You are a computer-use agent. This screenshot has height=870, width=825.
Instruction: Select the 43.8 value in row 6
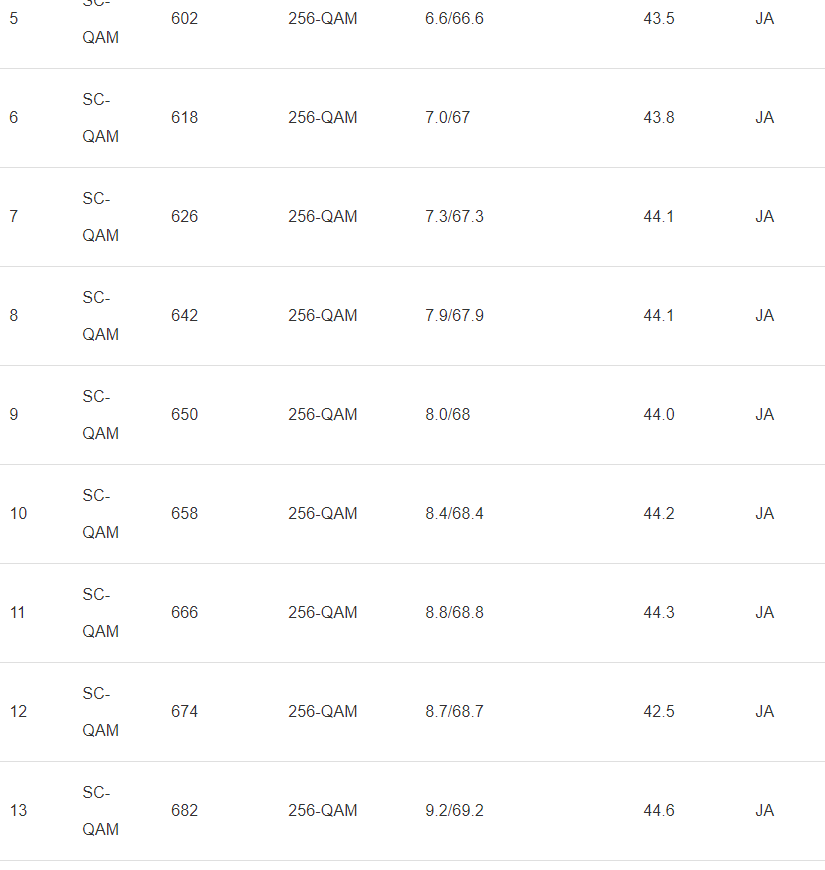point(658,118)
